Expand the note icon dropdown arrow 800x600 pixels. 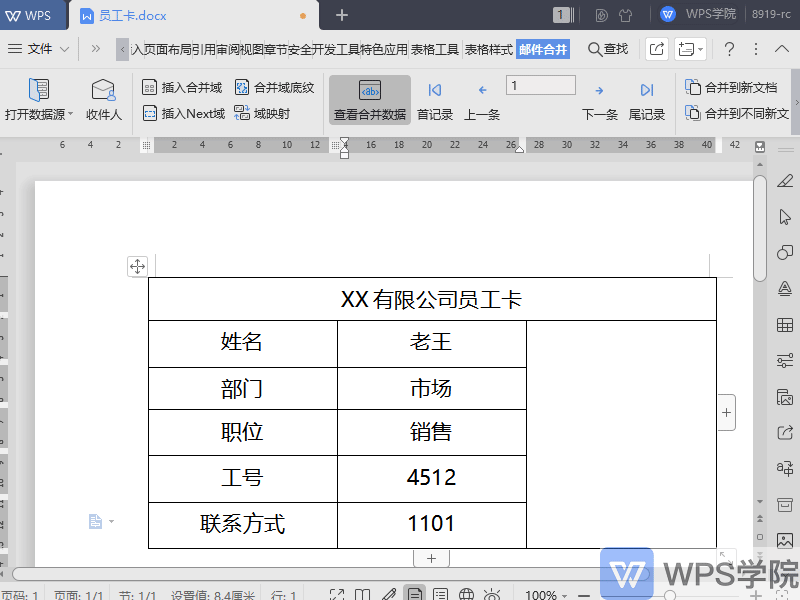coord(701,49)
